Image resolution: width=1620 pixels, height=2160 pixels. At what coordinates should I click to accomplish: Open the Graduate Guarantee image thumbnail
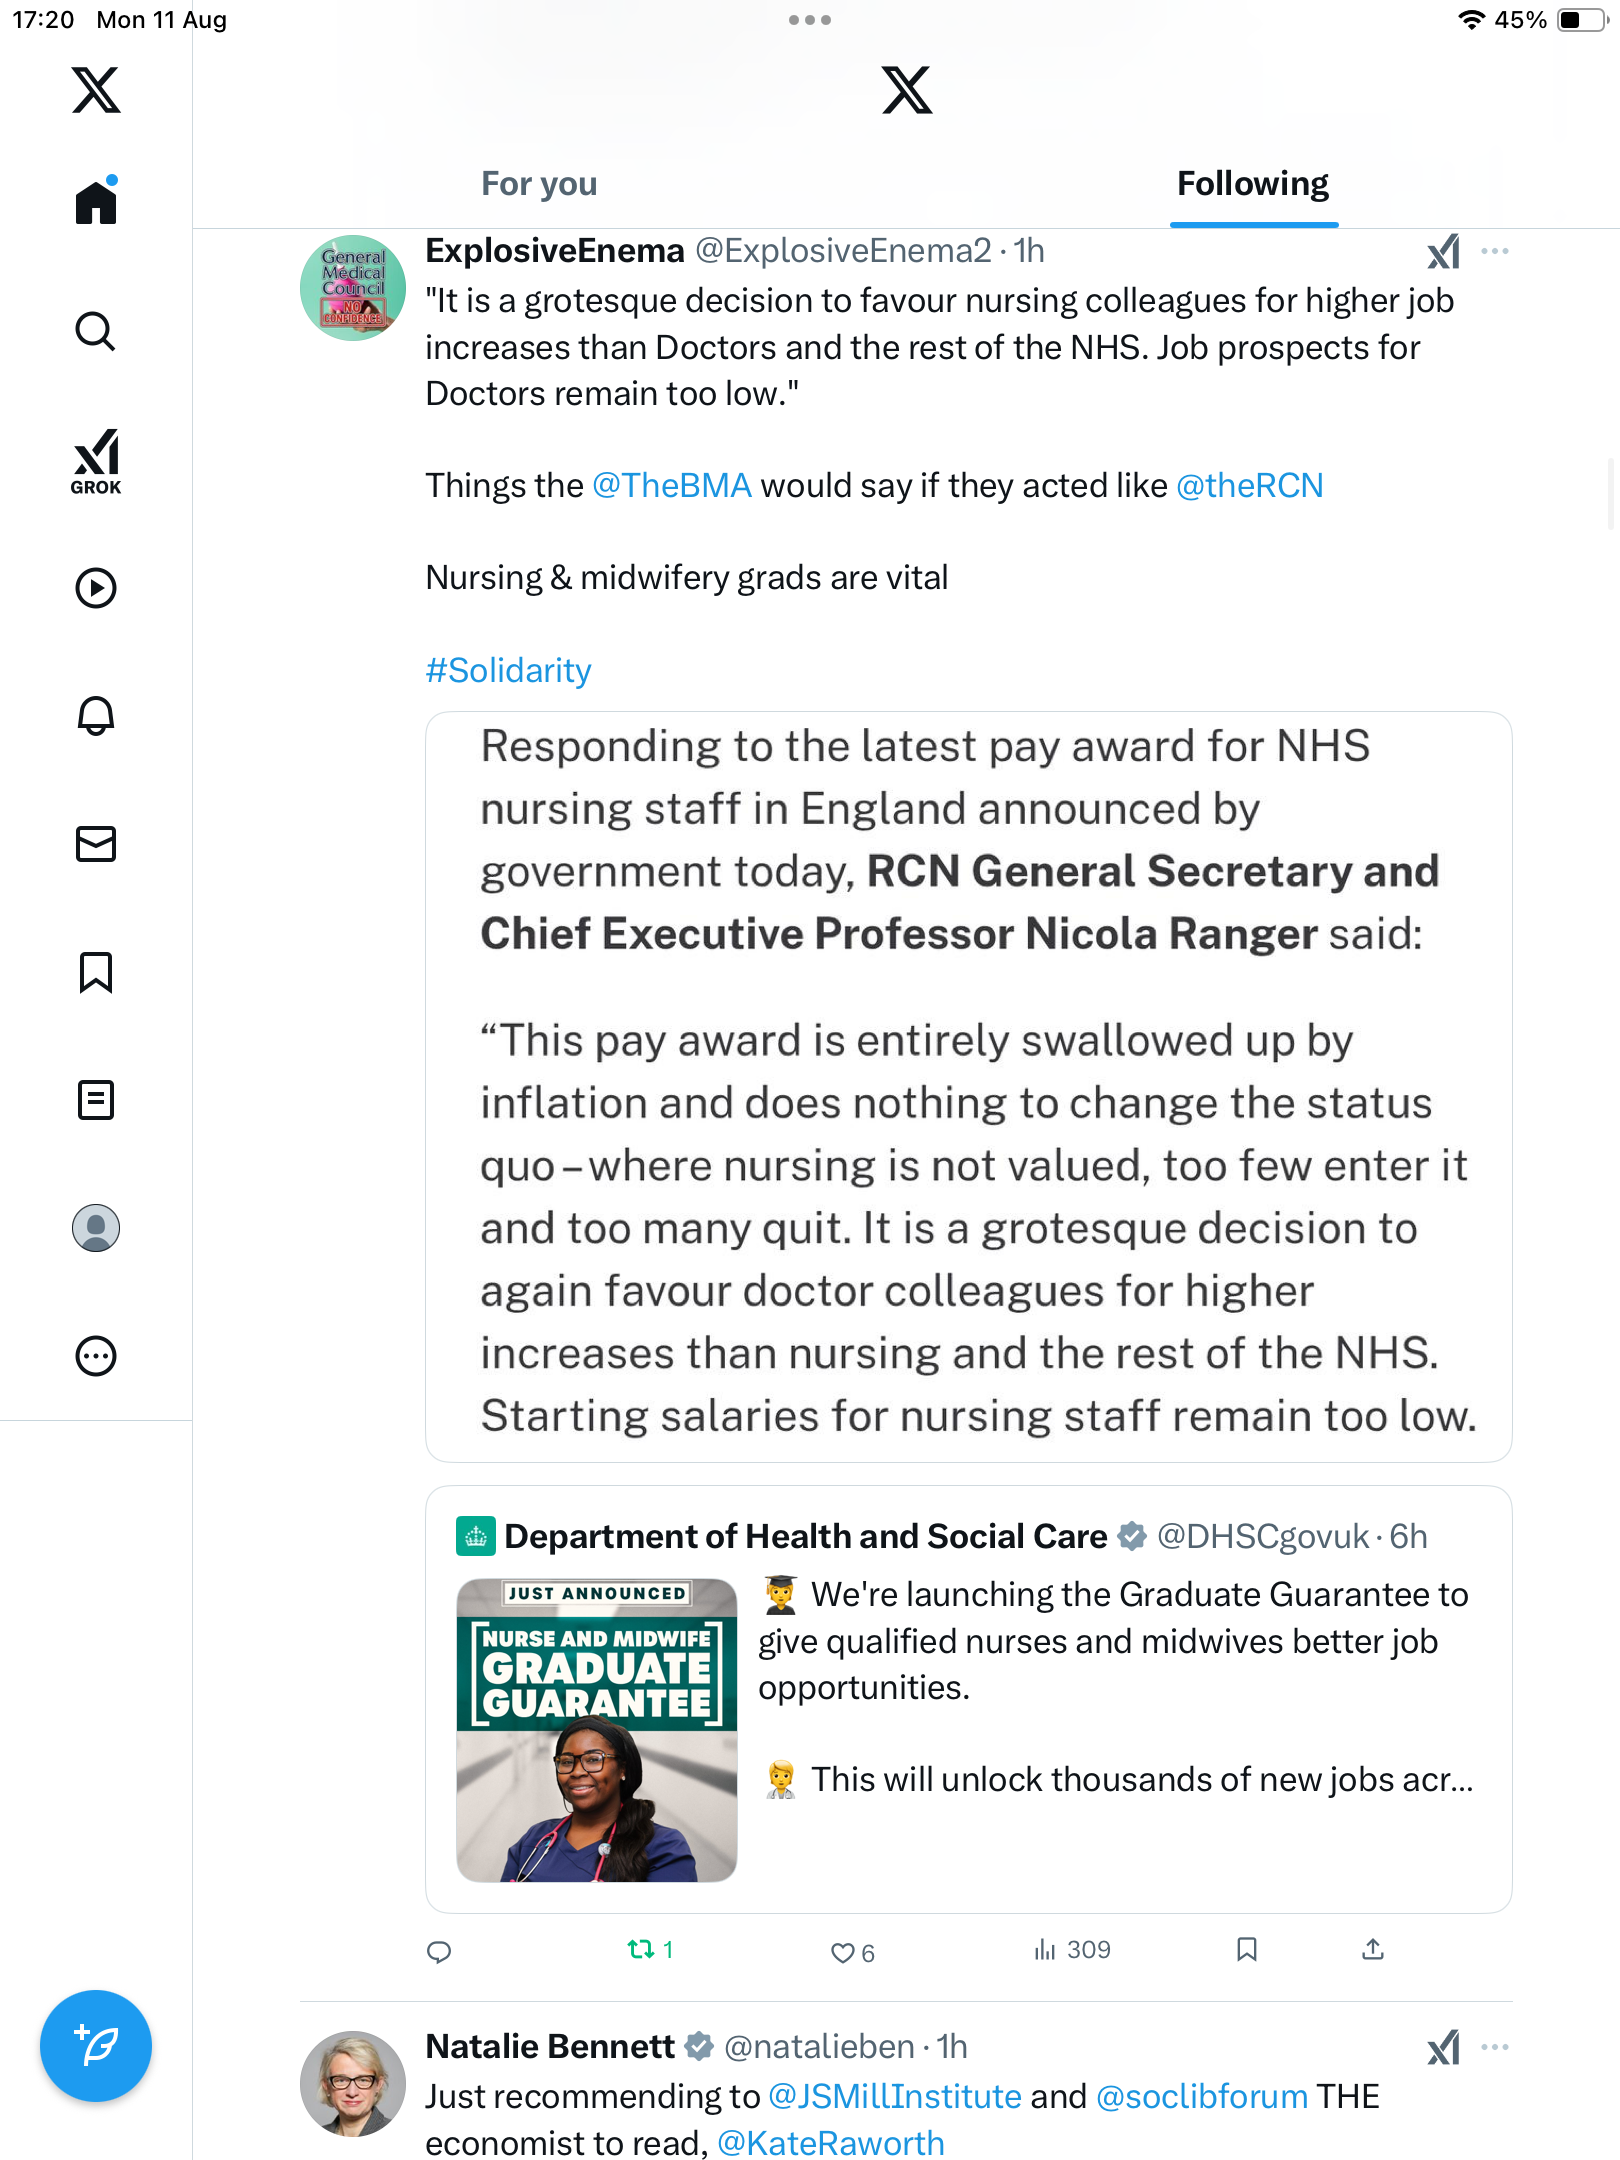[x=597, y=1730]
